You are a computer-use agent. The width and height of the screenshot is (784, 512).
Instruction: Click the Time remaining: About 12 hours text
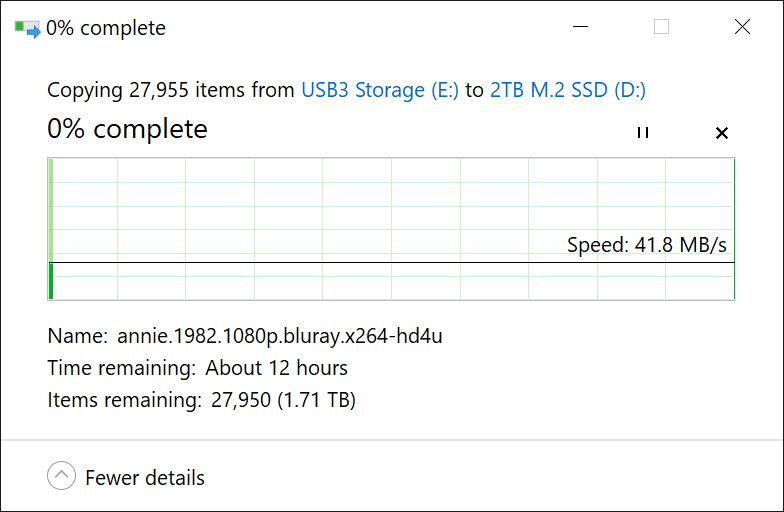[x=198, y=368]
